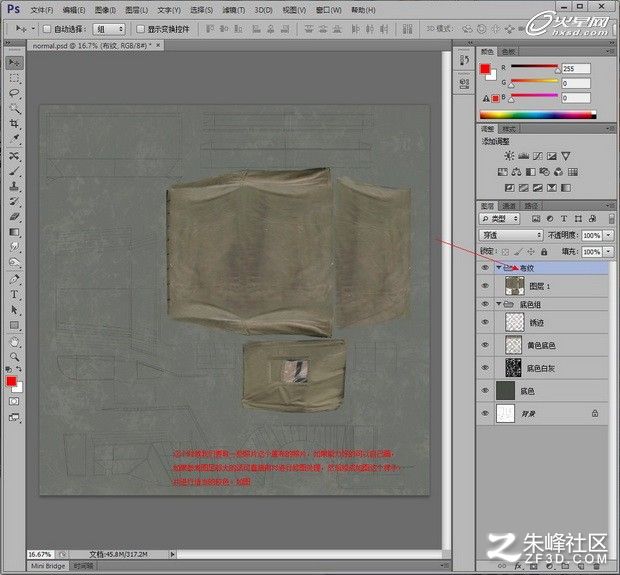Add a Curves adjustment layer
The width and height of the screenshot is (620, 575).
pos(538,156)
